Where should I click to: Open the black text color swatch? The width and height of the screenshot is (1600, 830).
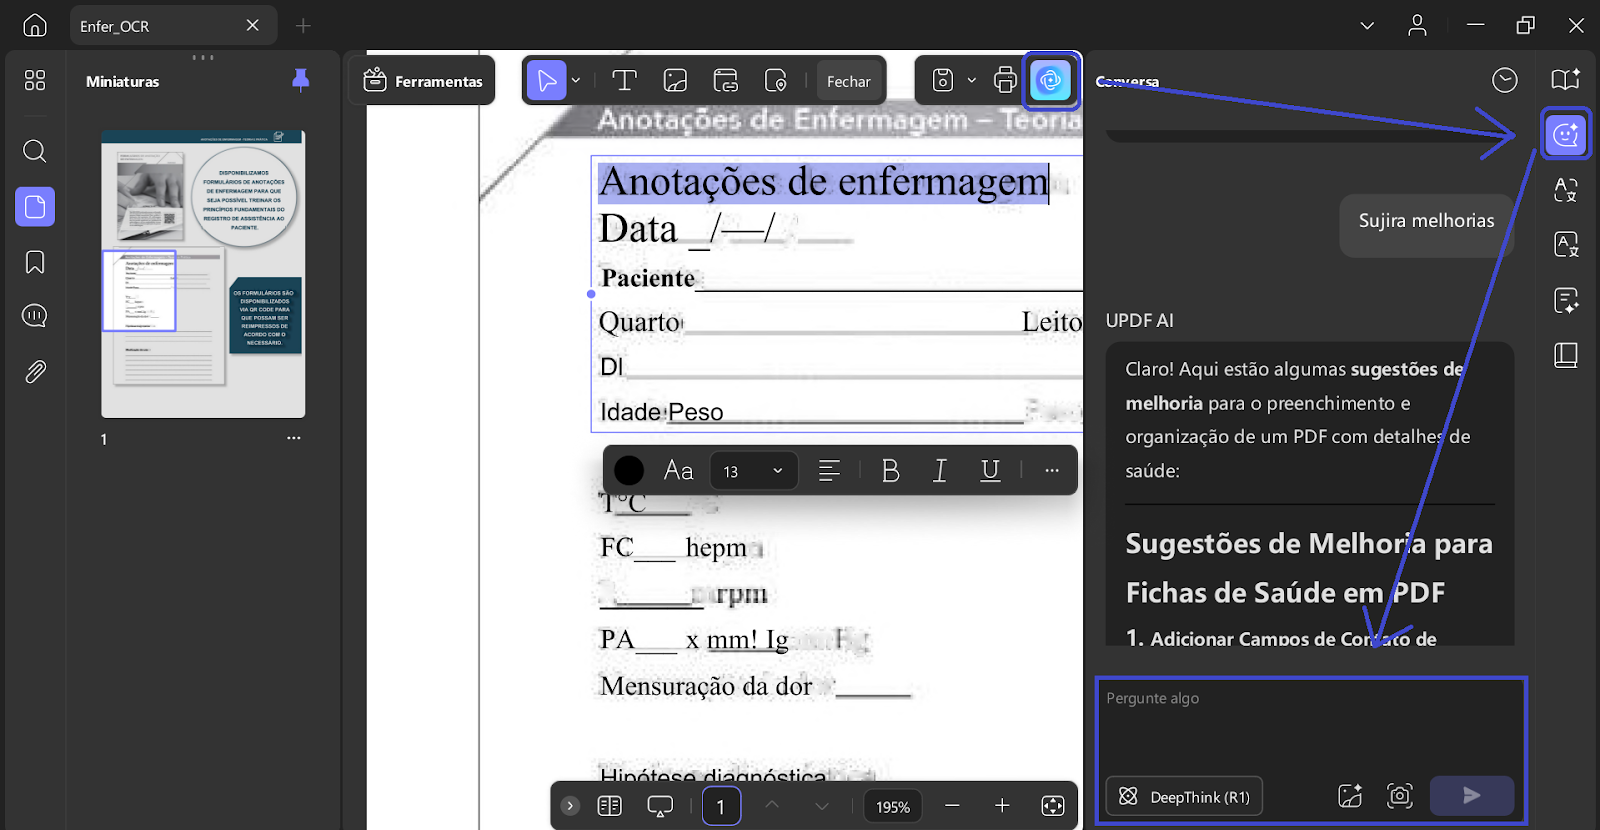click(629, 470)
